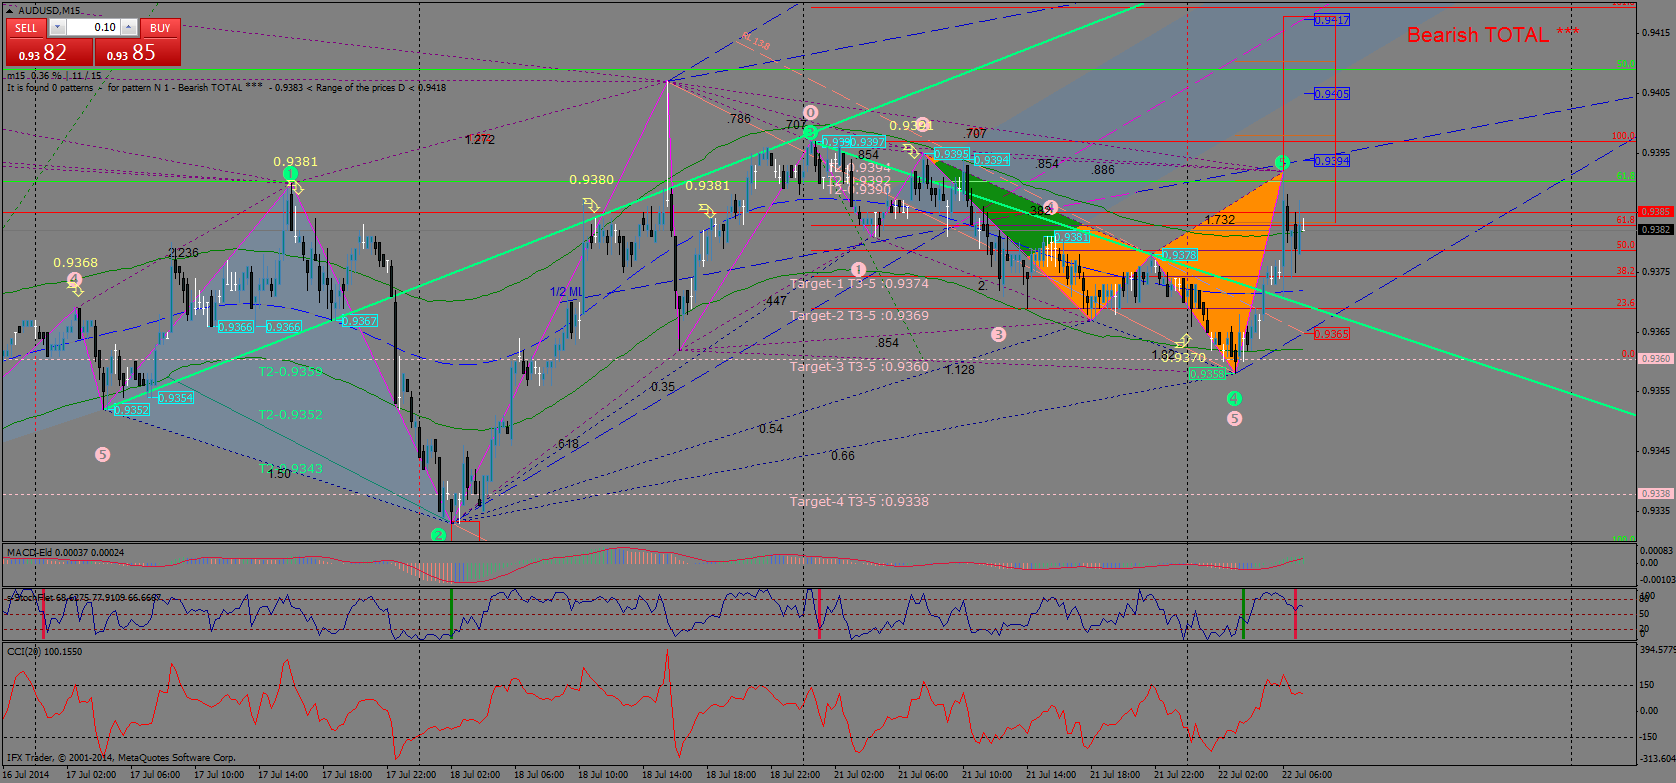
Task: Select the blue 0.9417 price box
Action: (1331, 20)
